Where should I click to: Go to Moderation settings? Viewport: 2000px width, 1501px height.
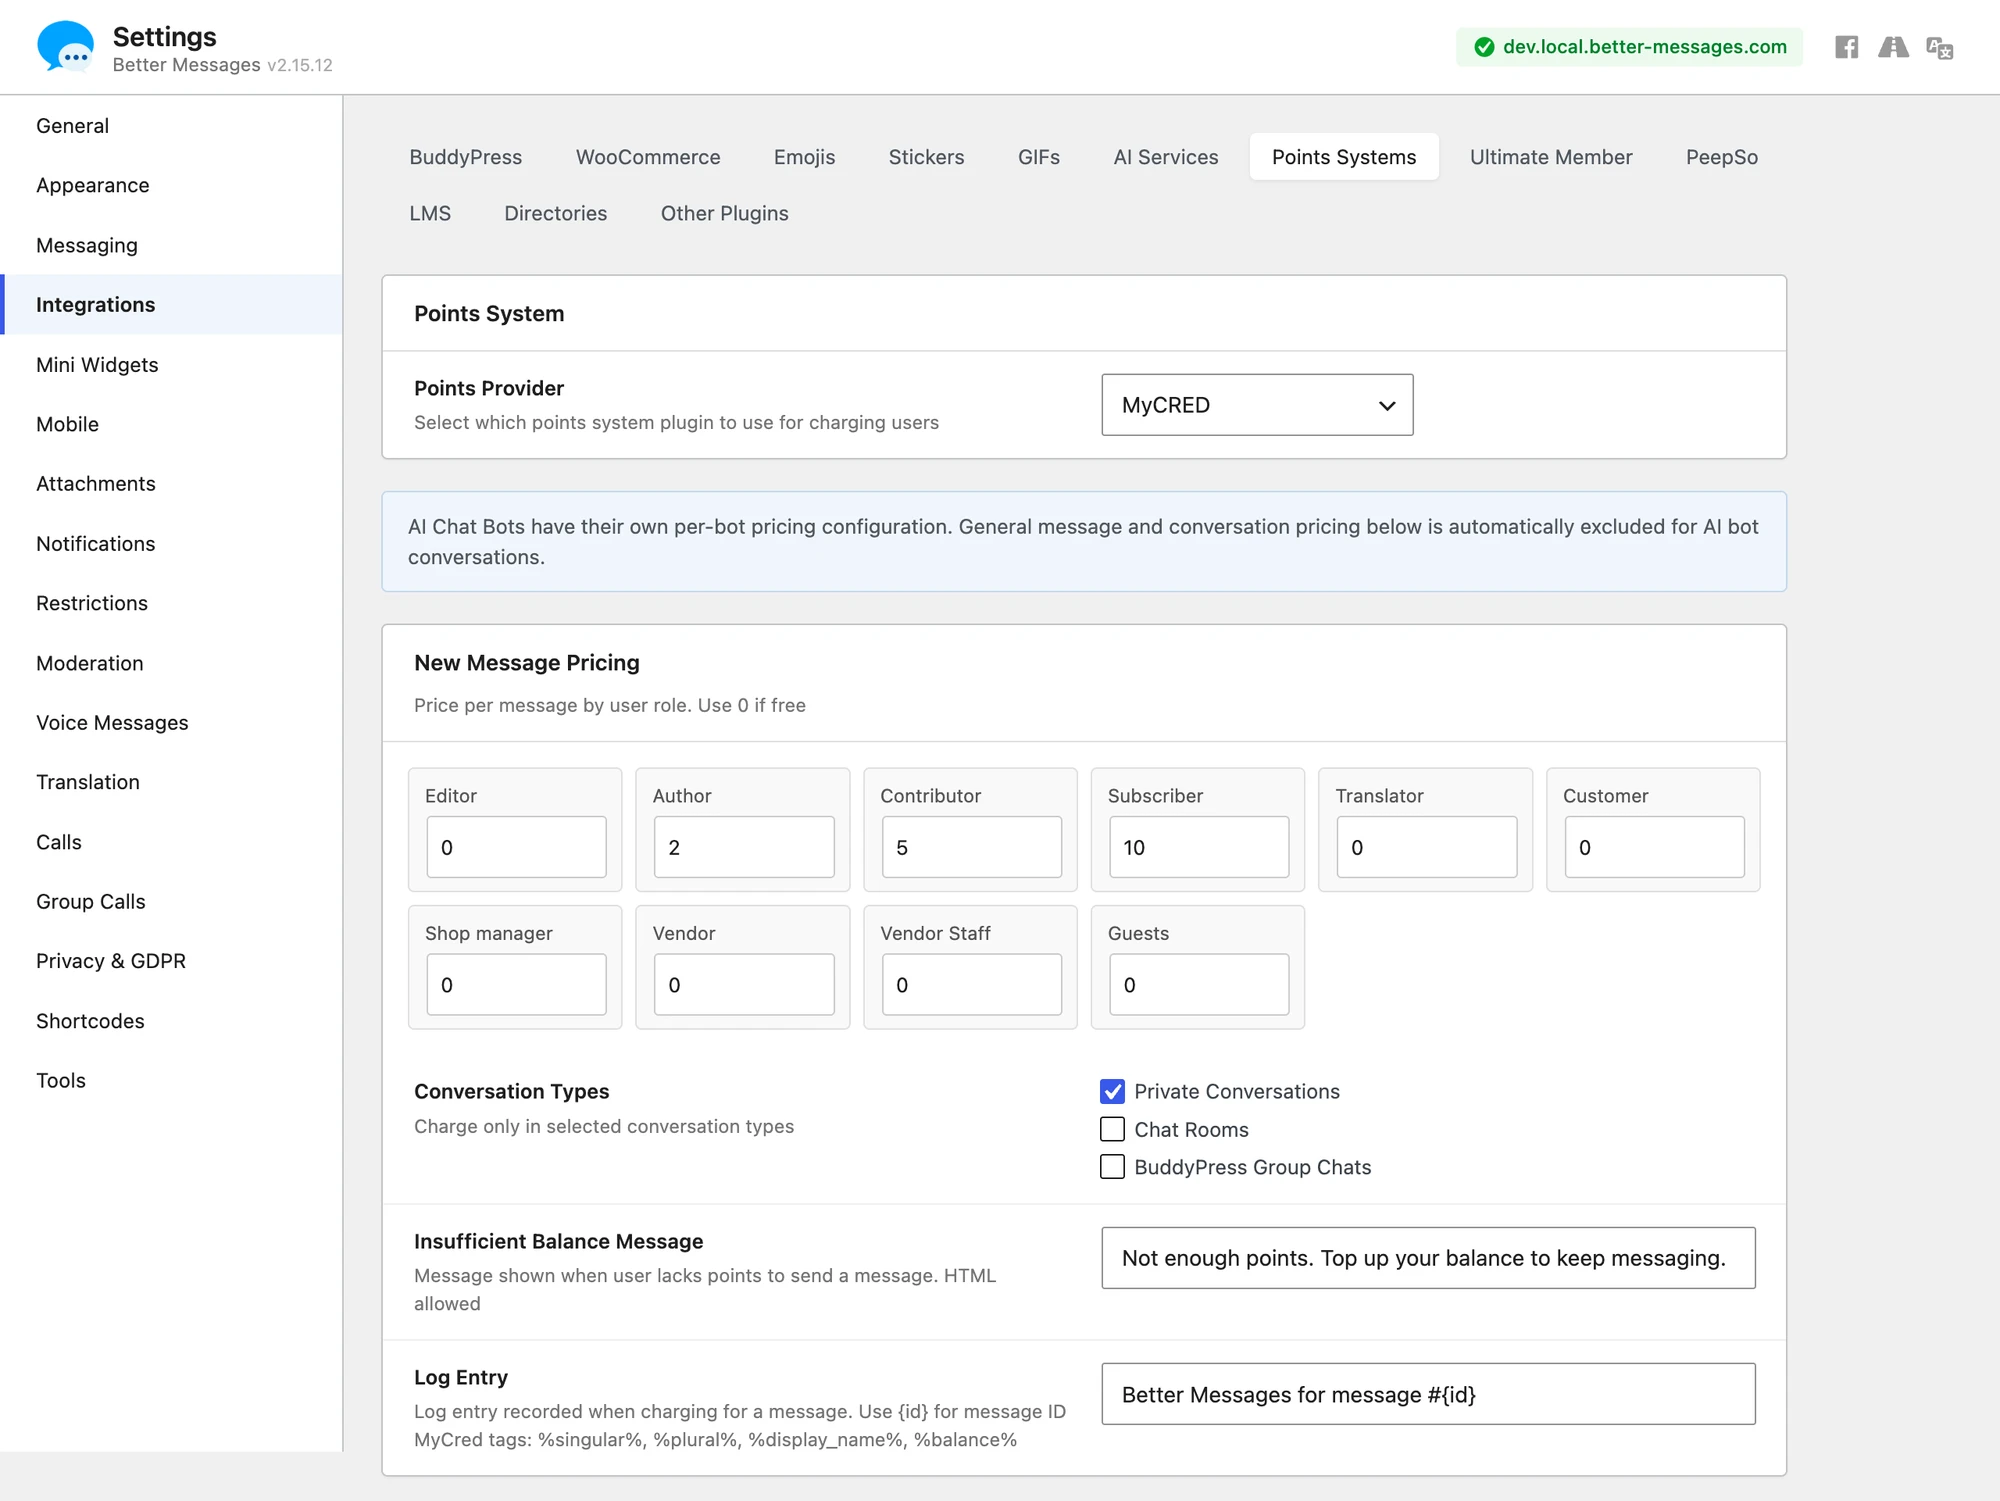click(x=171, y=663)
